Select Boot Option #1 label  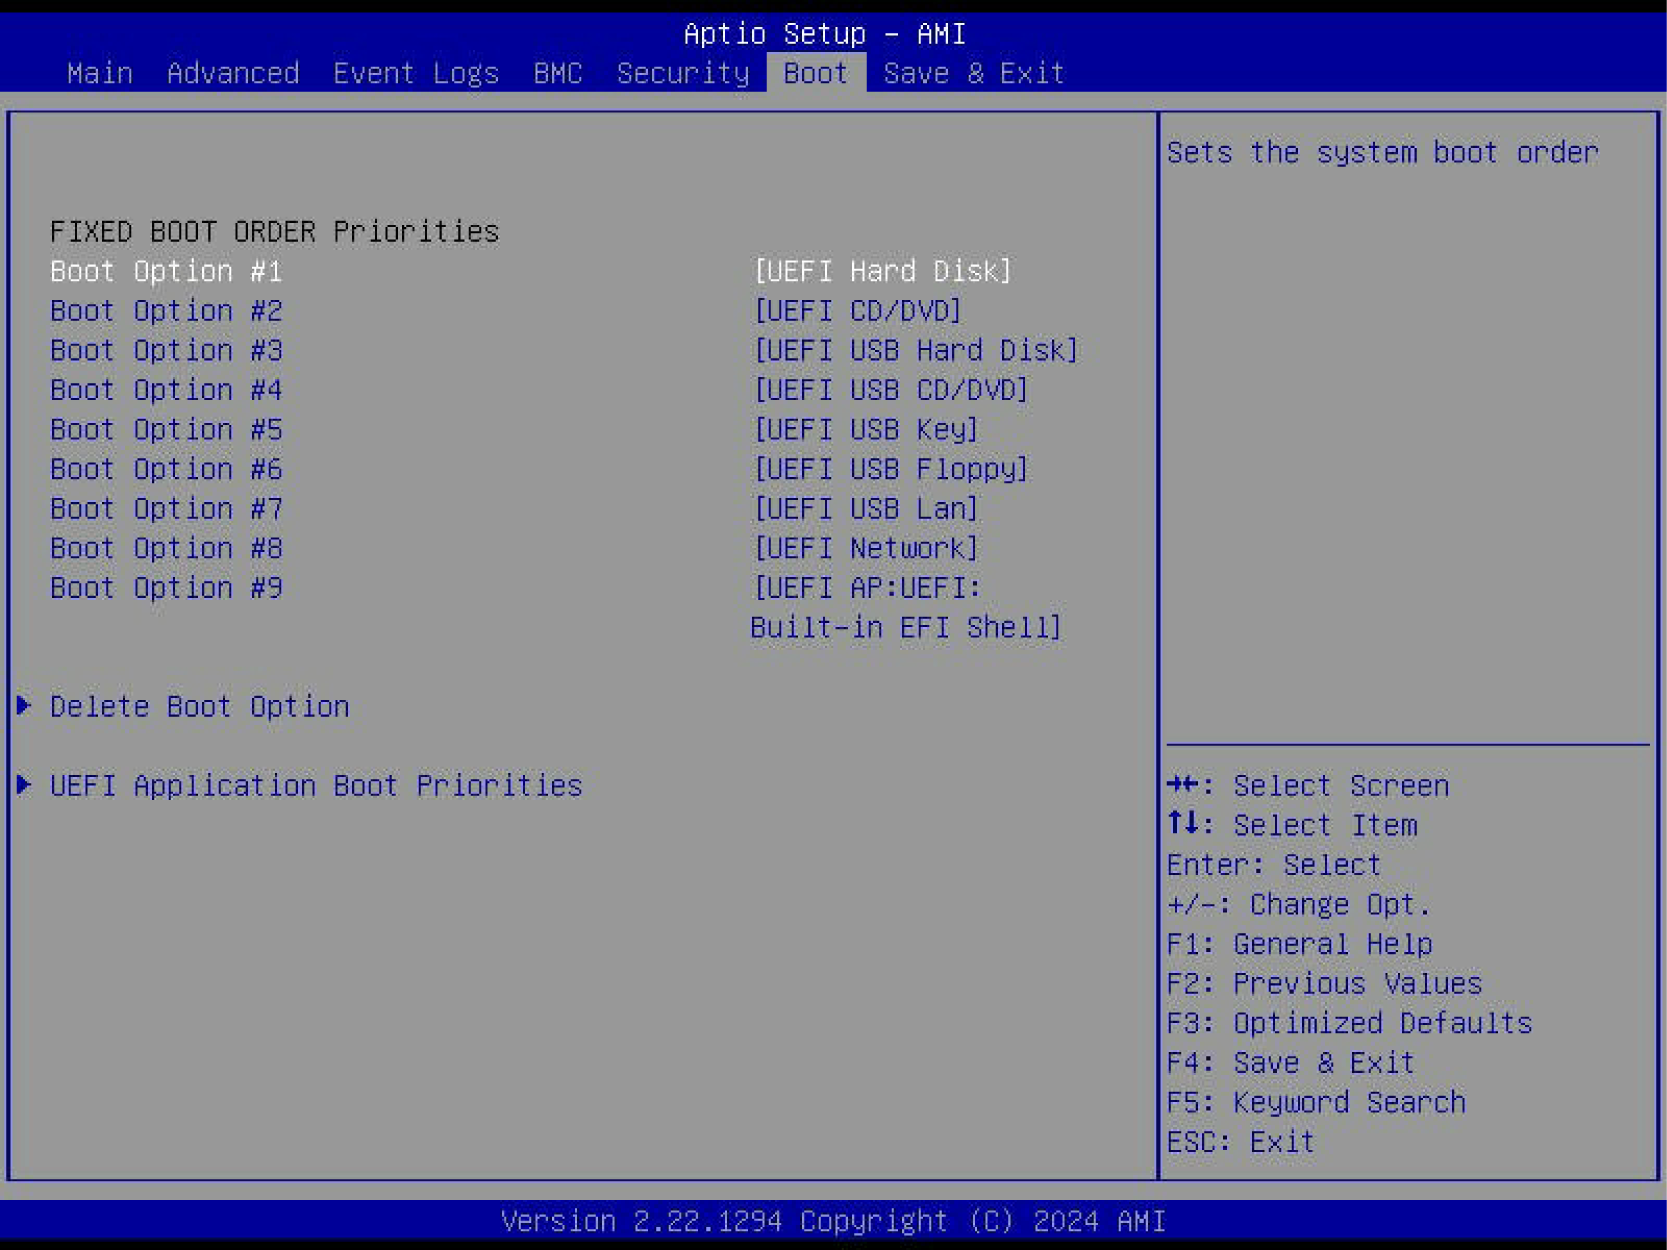coord(166,271)
